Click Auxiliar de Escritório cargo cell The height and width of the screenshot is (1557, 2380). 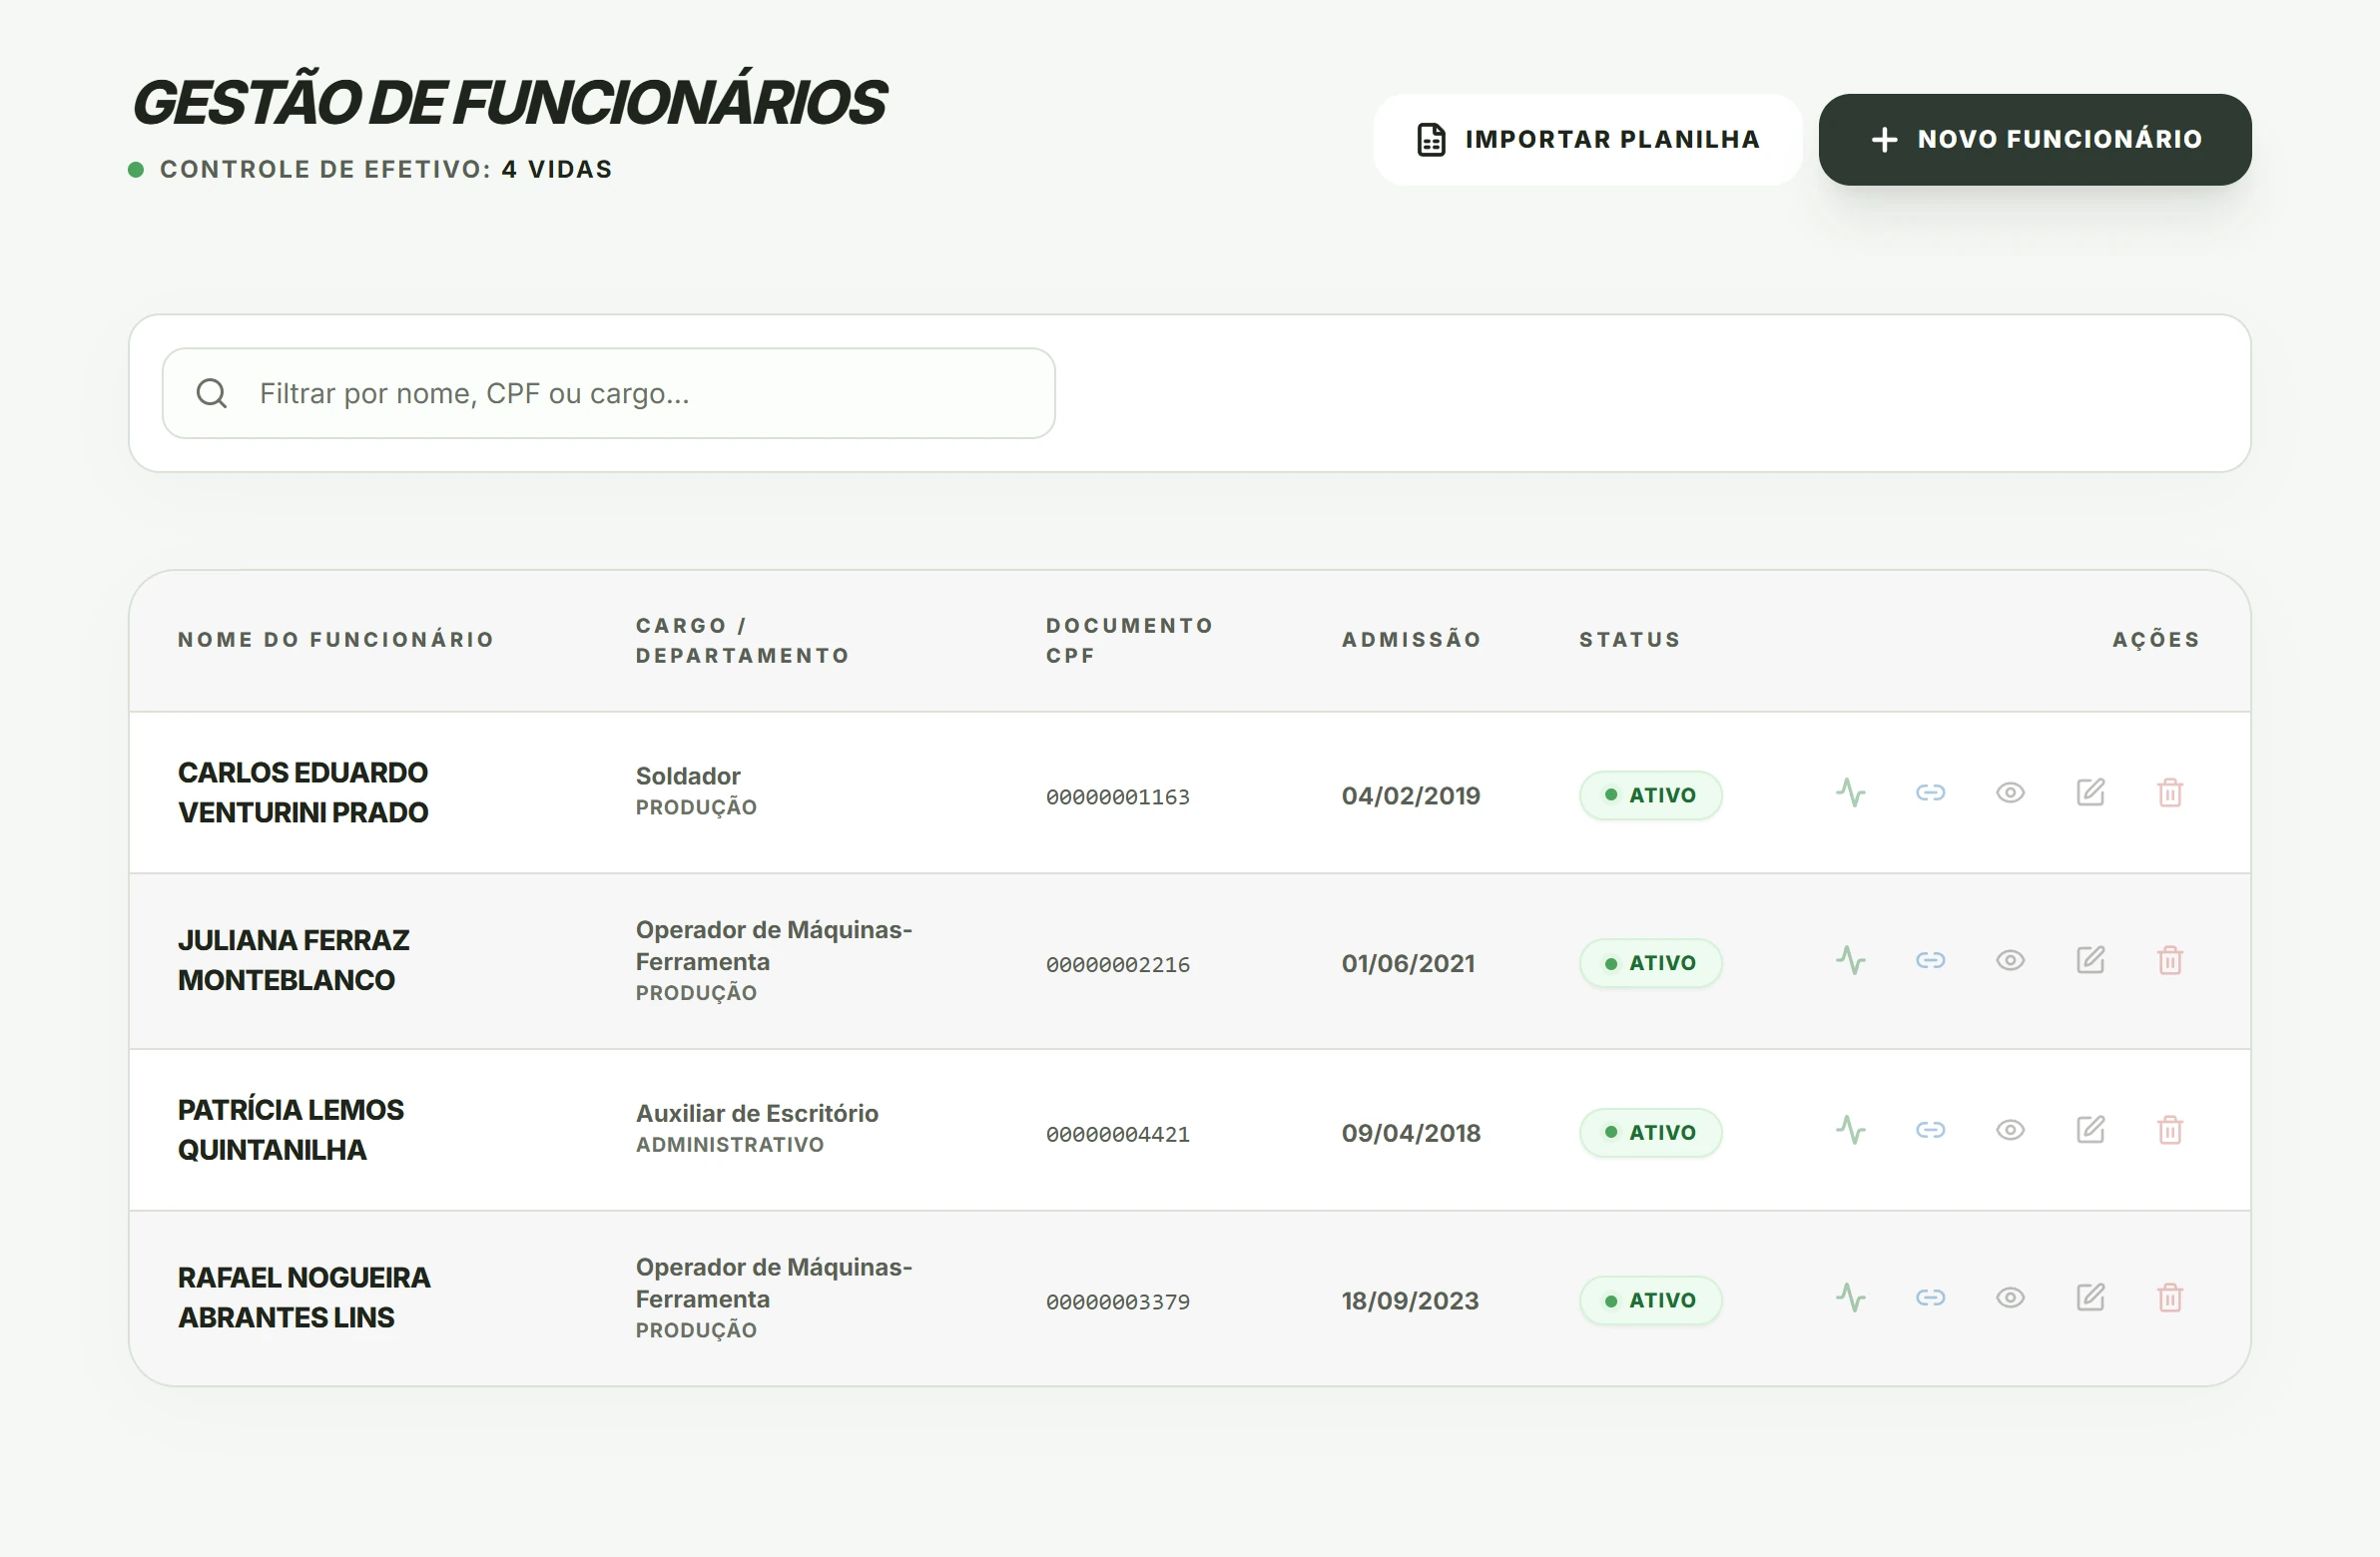click(757, 1113)
